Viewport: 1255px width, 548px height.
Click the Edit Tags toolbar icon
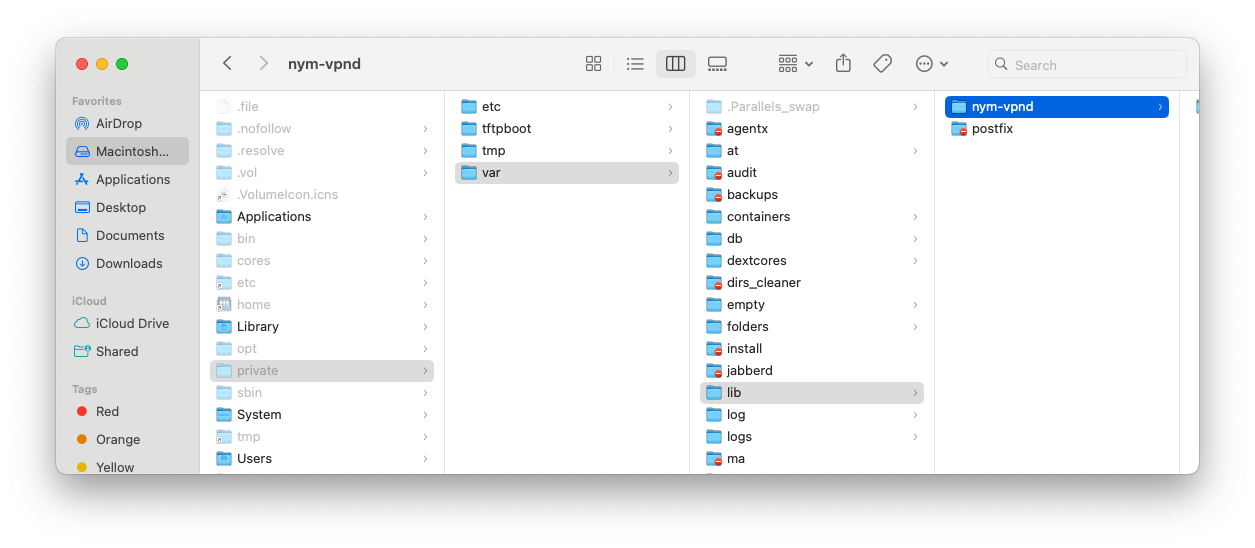(882, 64)
